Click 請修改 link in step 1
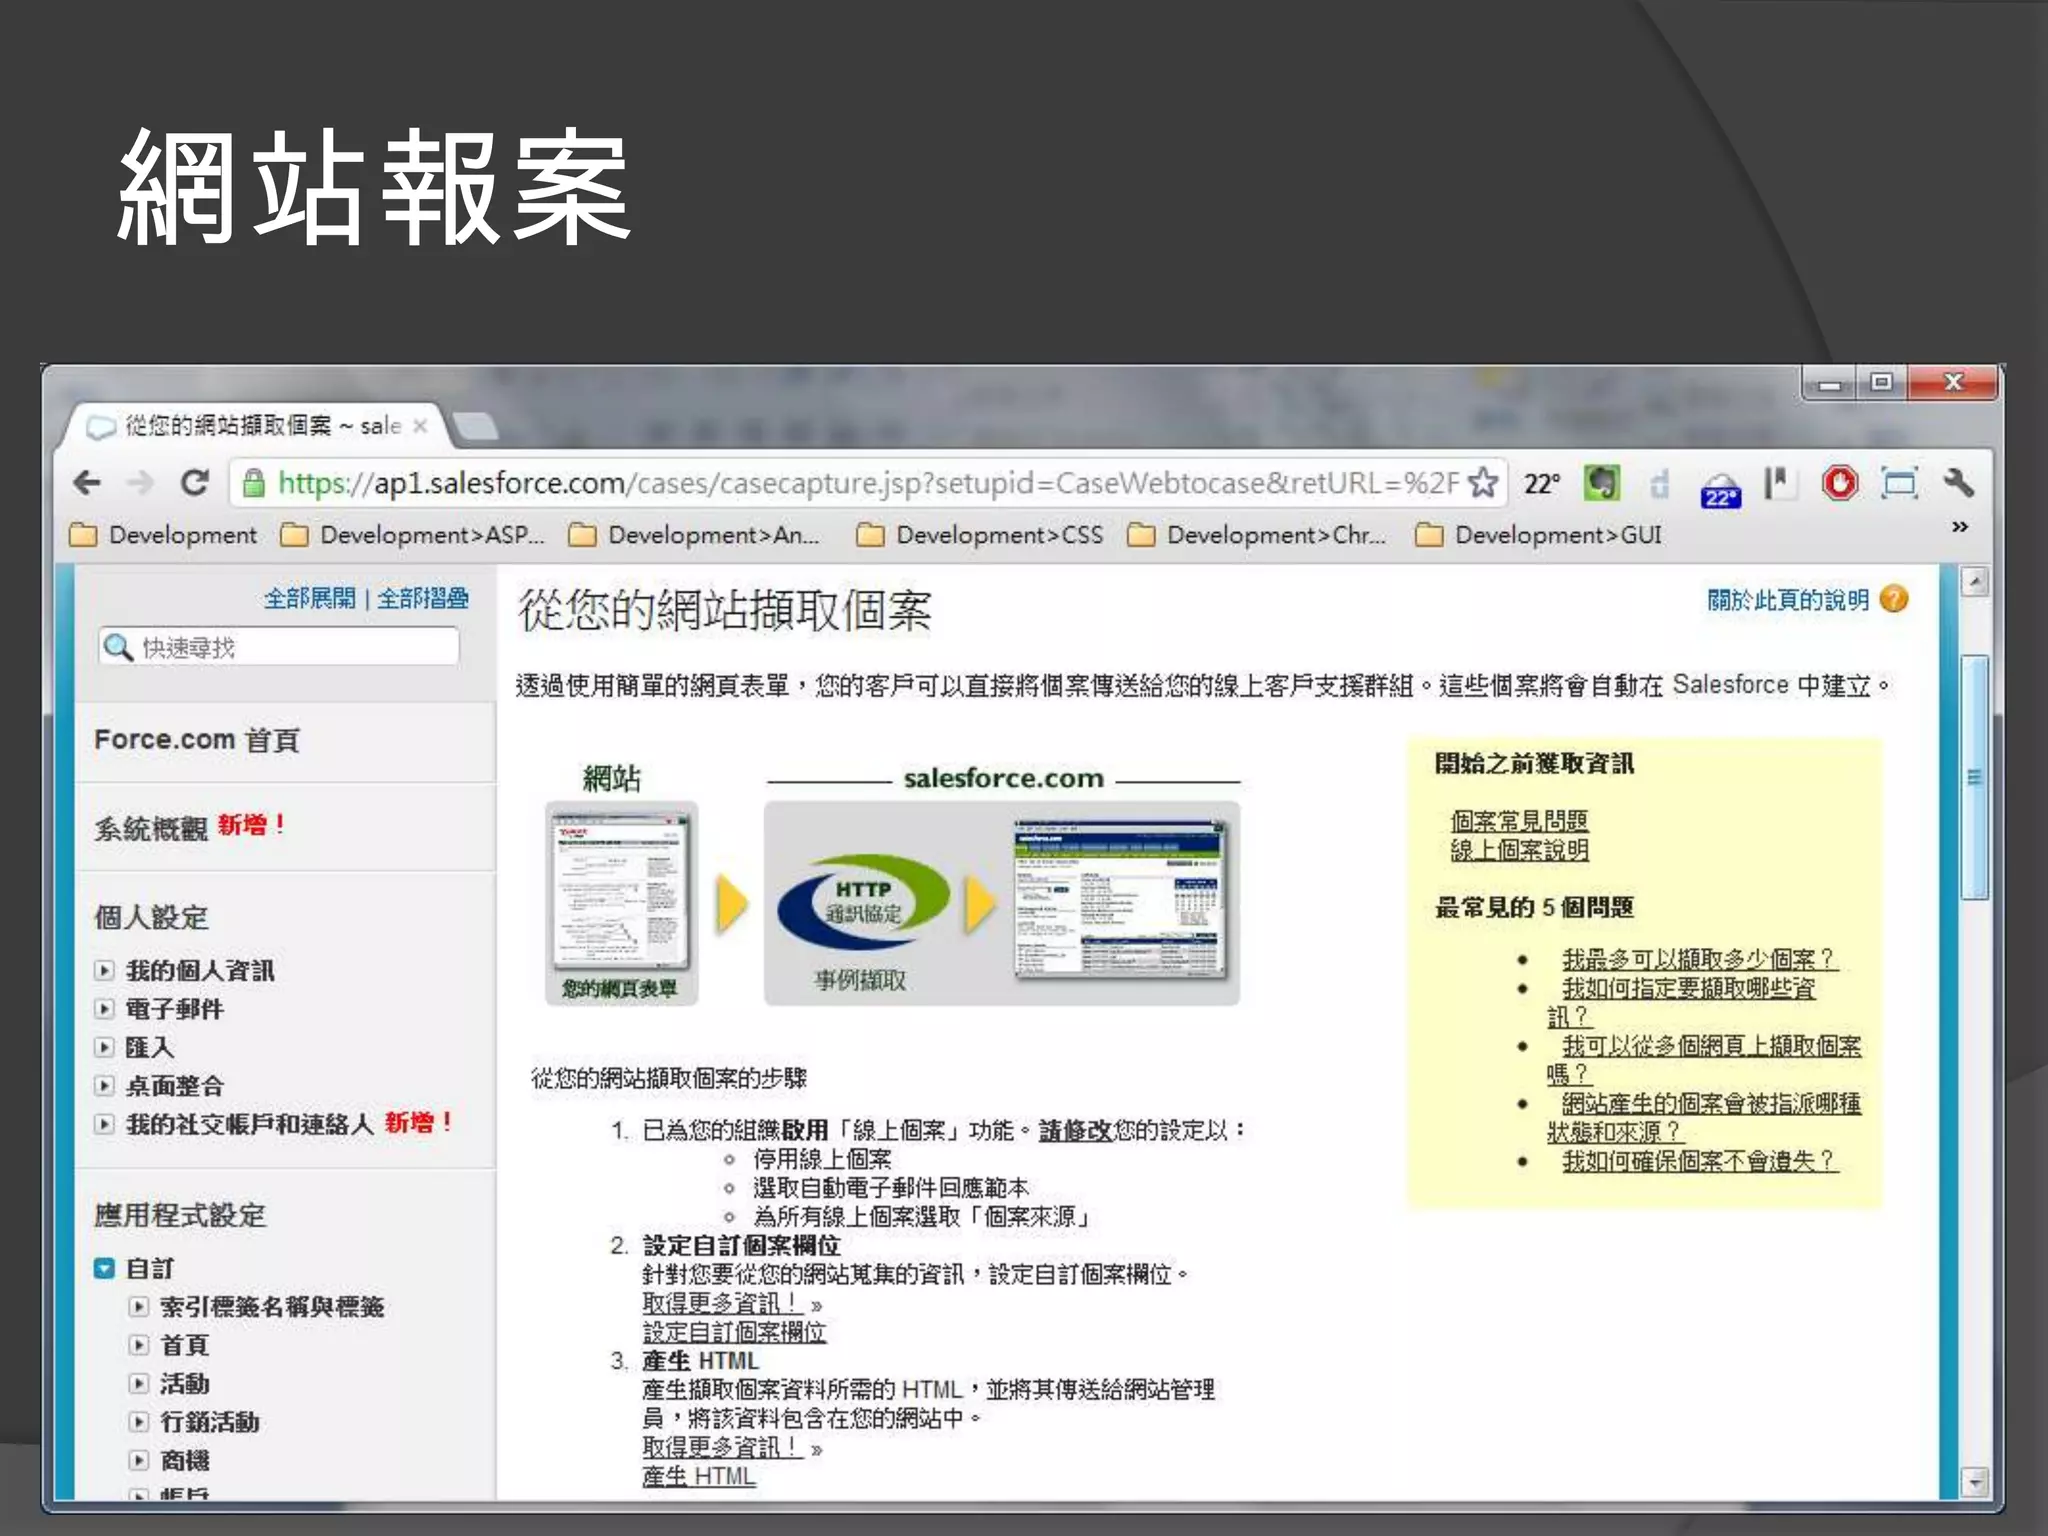 point(1075,1130)
